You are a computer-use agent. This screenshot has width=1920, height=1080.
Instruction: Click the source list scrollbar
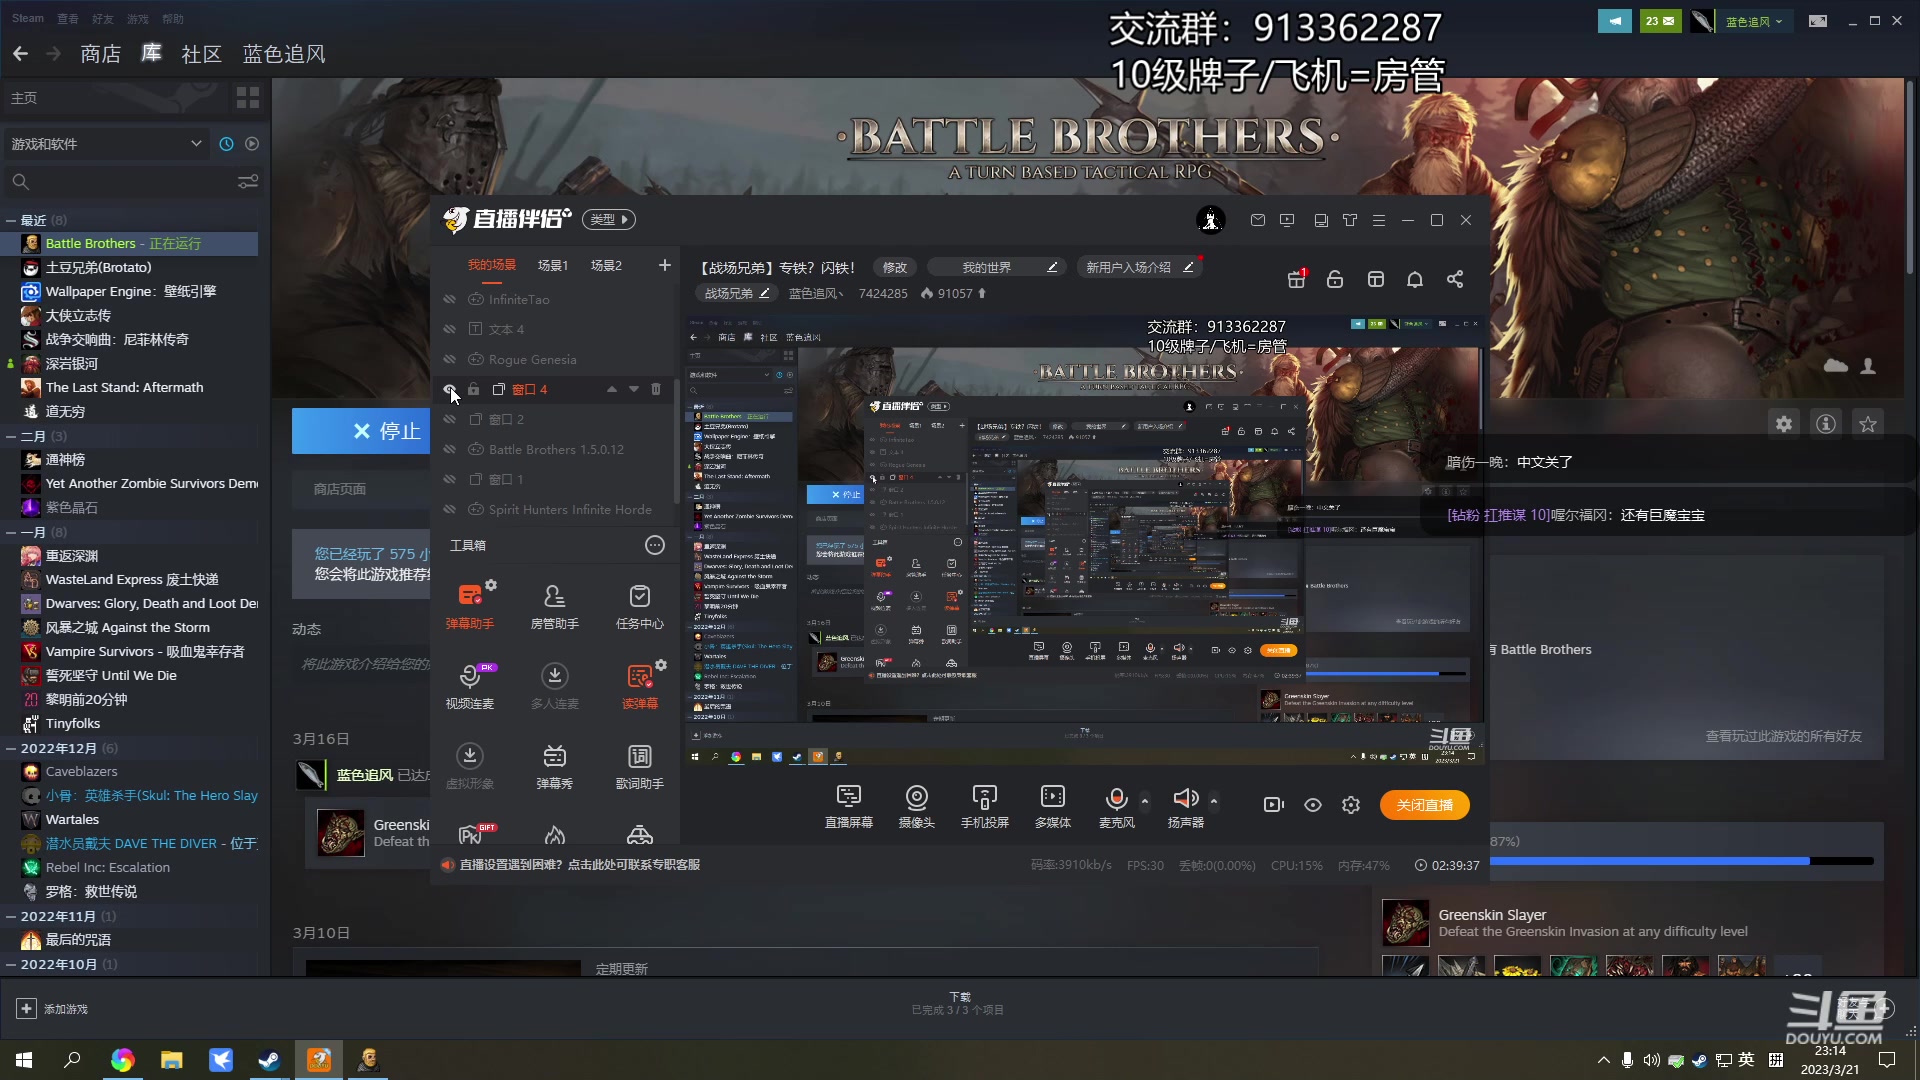point(677,440)
